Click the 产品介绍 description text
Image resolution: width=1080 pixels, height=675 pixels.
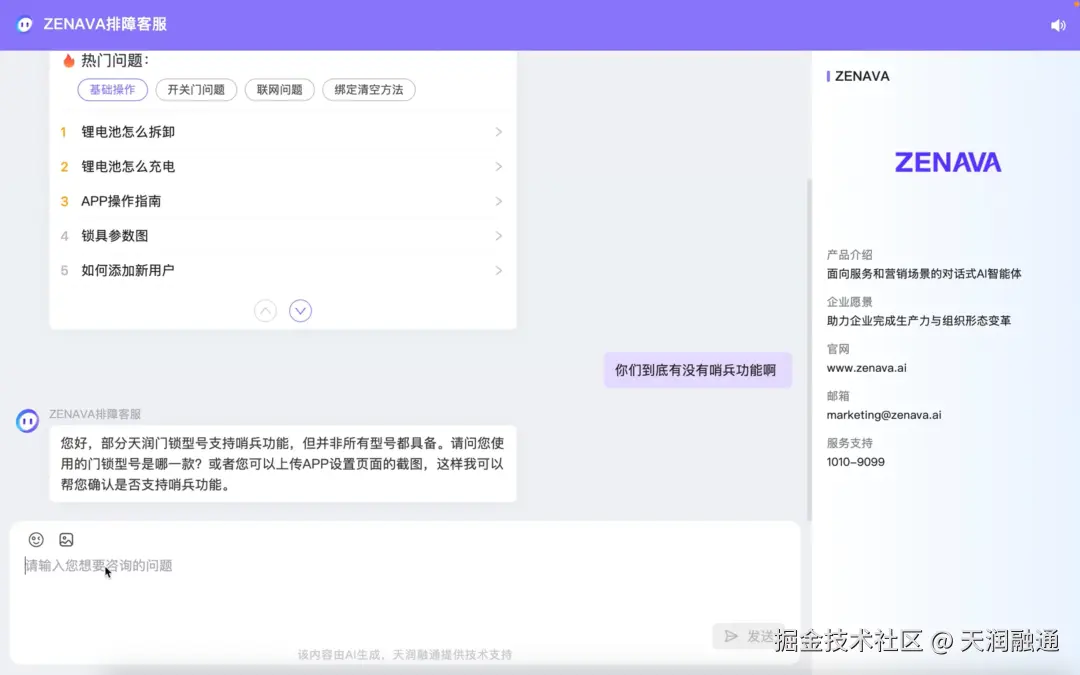[924, 274]
